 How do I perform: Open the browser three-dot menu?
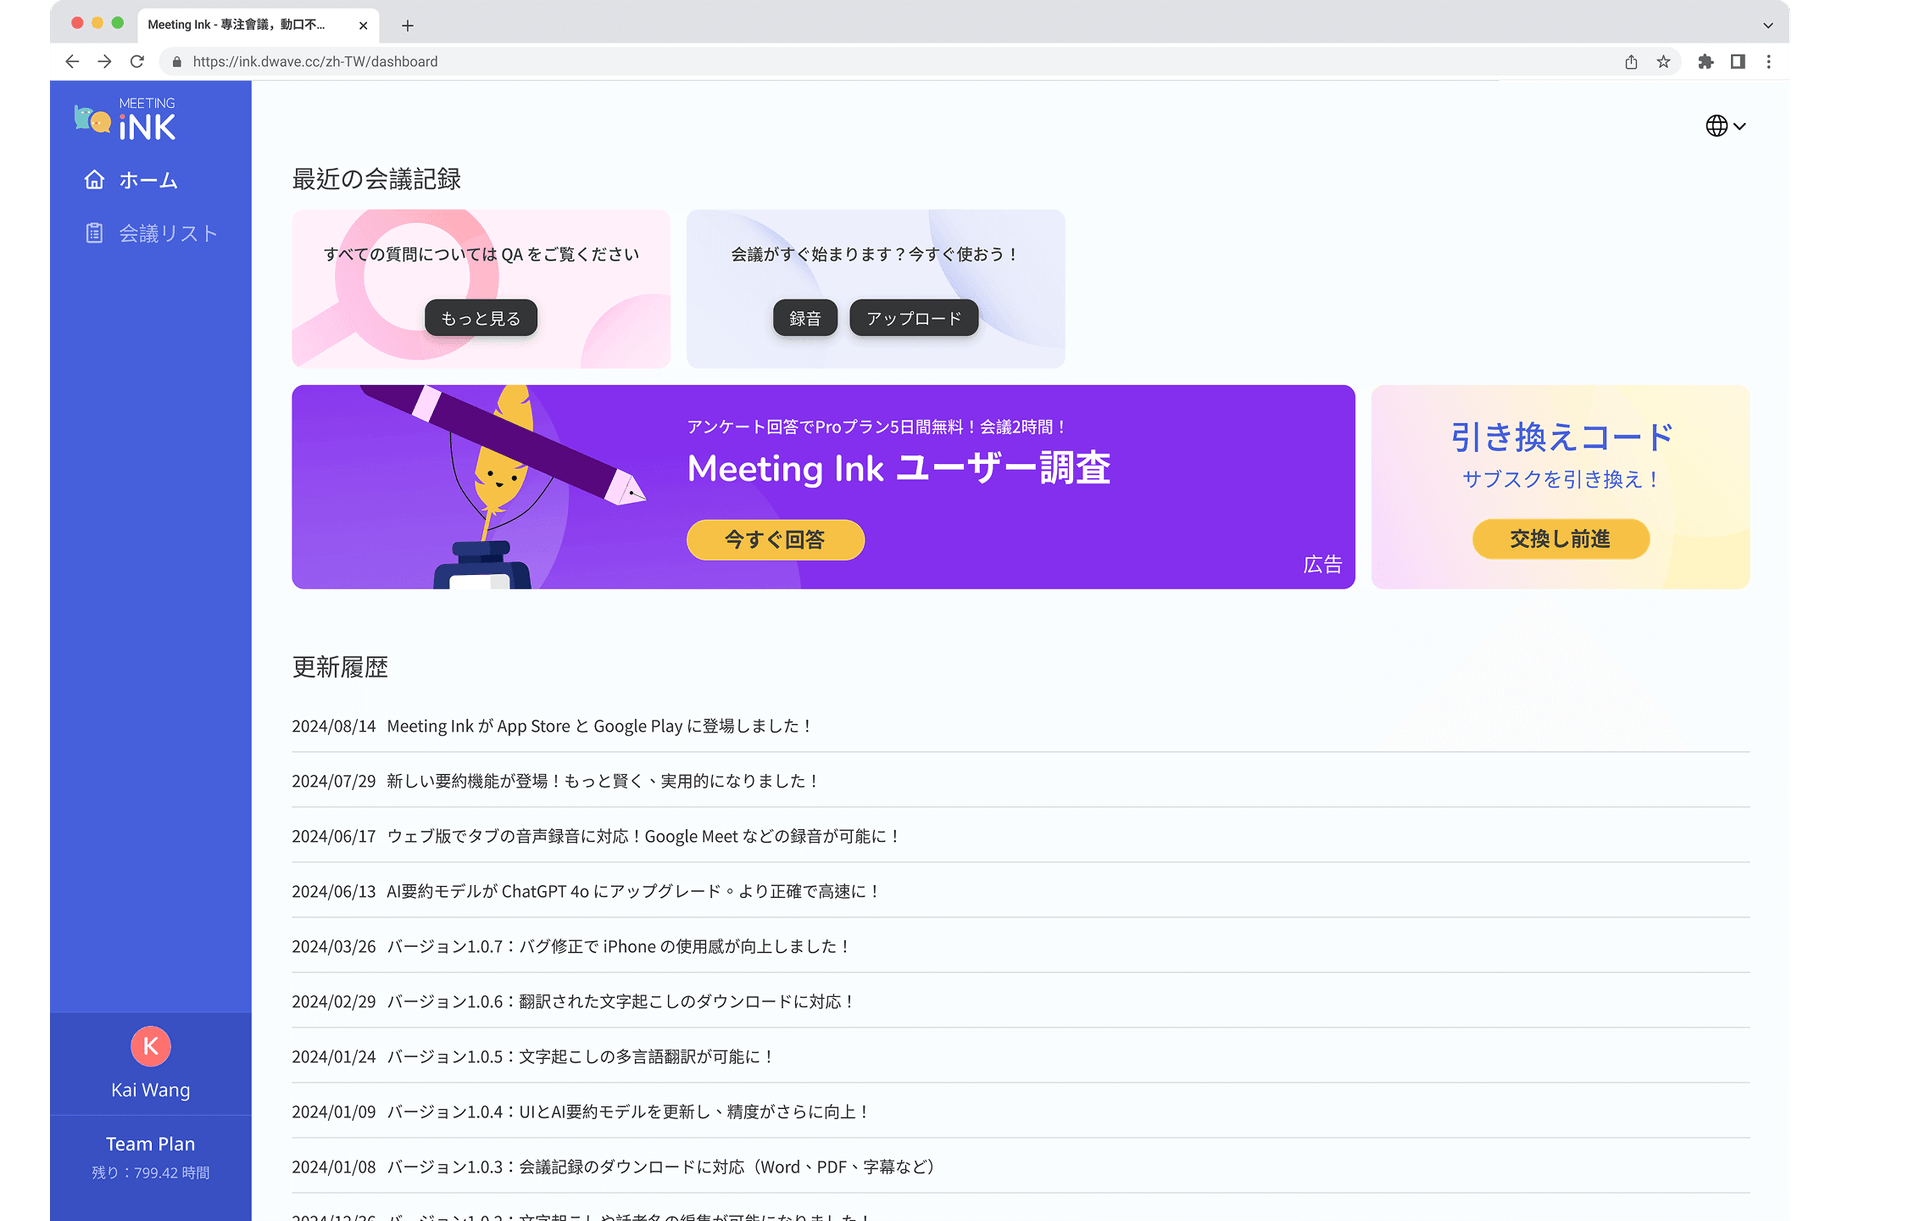[x=1769, y=62]
